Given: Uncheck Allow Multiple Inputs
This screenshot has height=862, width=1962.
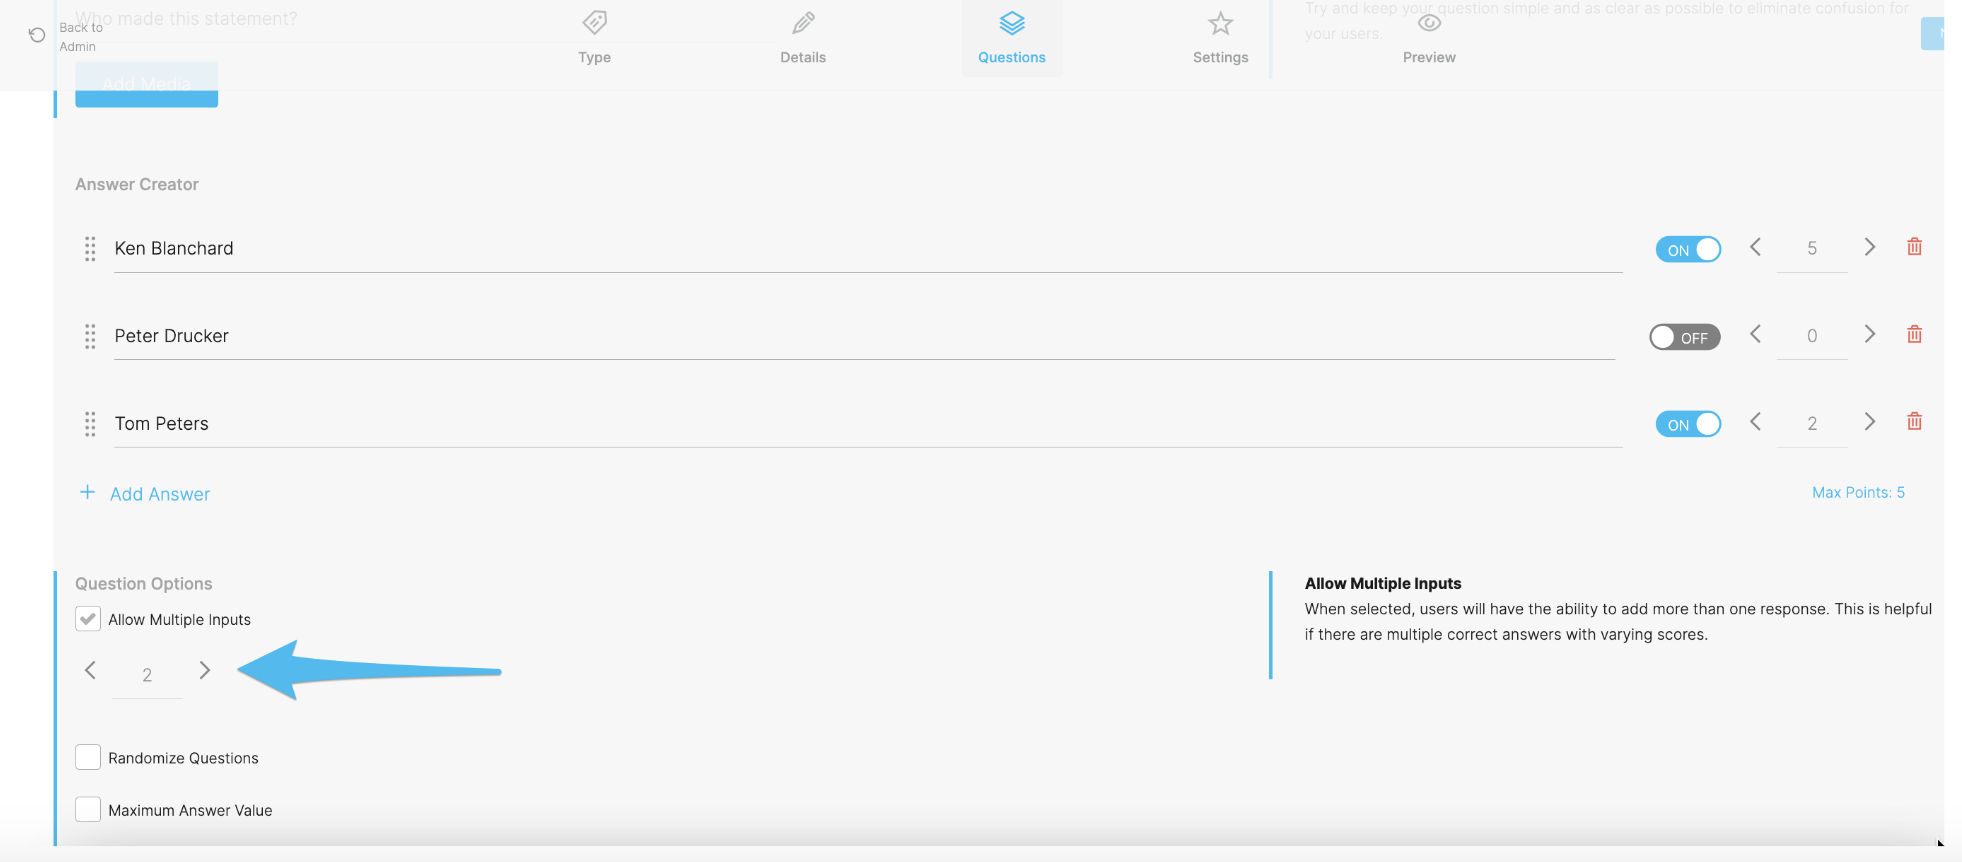Looking at the screenshot, I should (88, 619).
